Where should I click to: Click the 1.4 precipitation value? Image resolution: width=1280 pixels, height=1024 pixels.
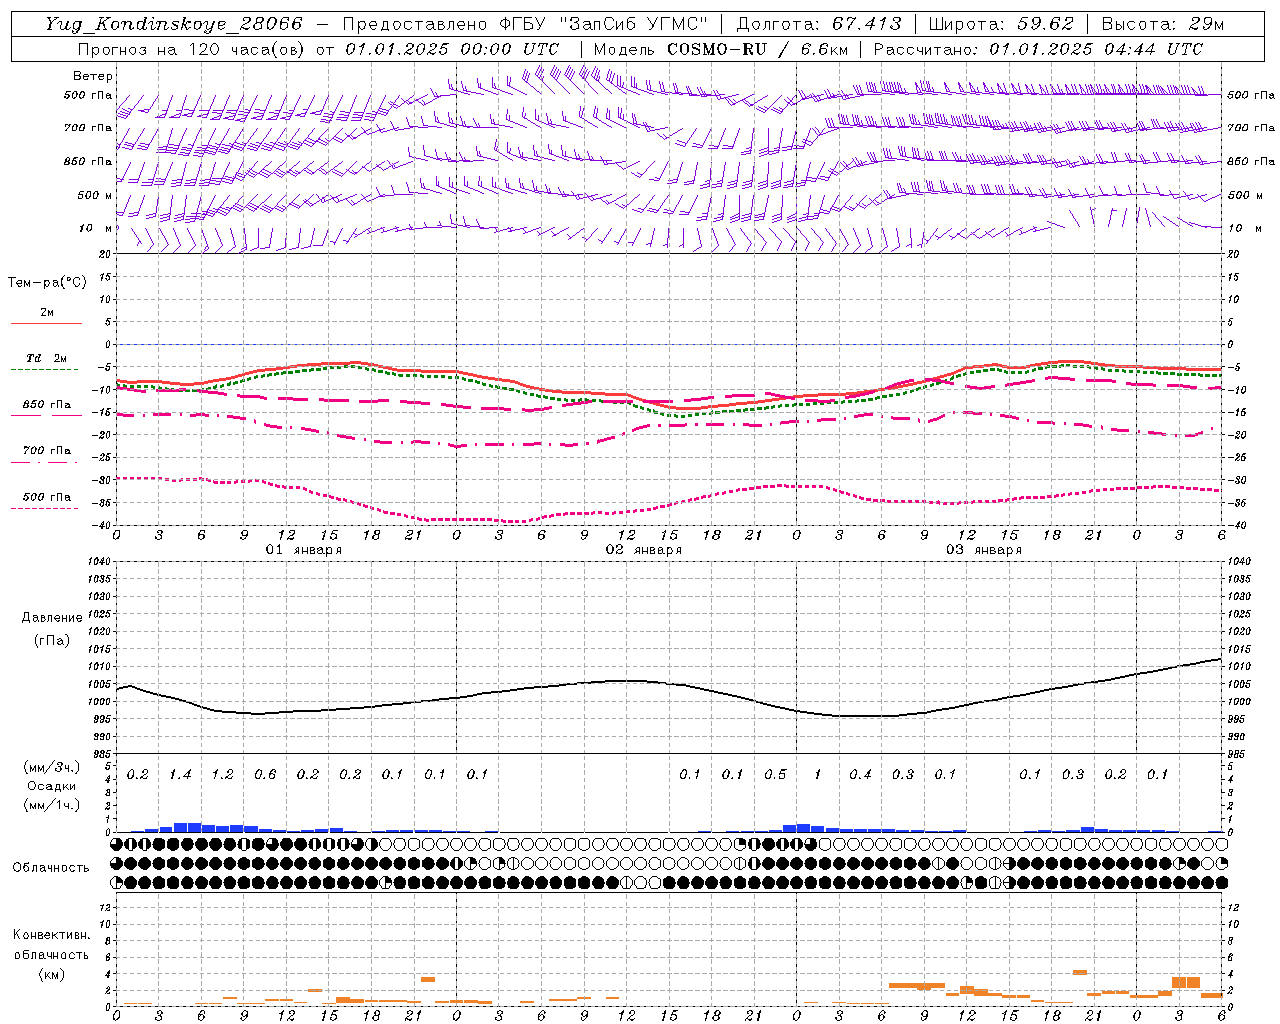180,775
